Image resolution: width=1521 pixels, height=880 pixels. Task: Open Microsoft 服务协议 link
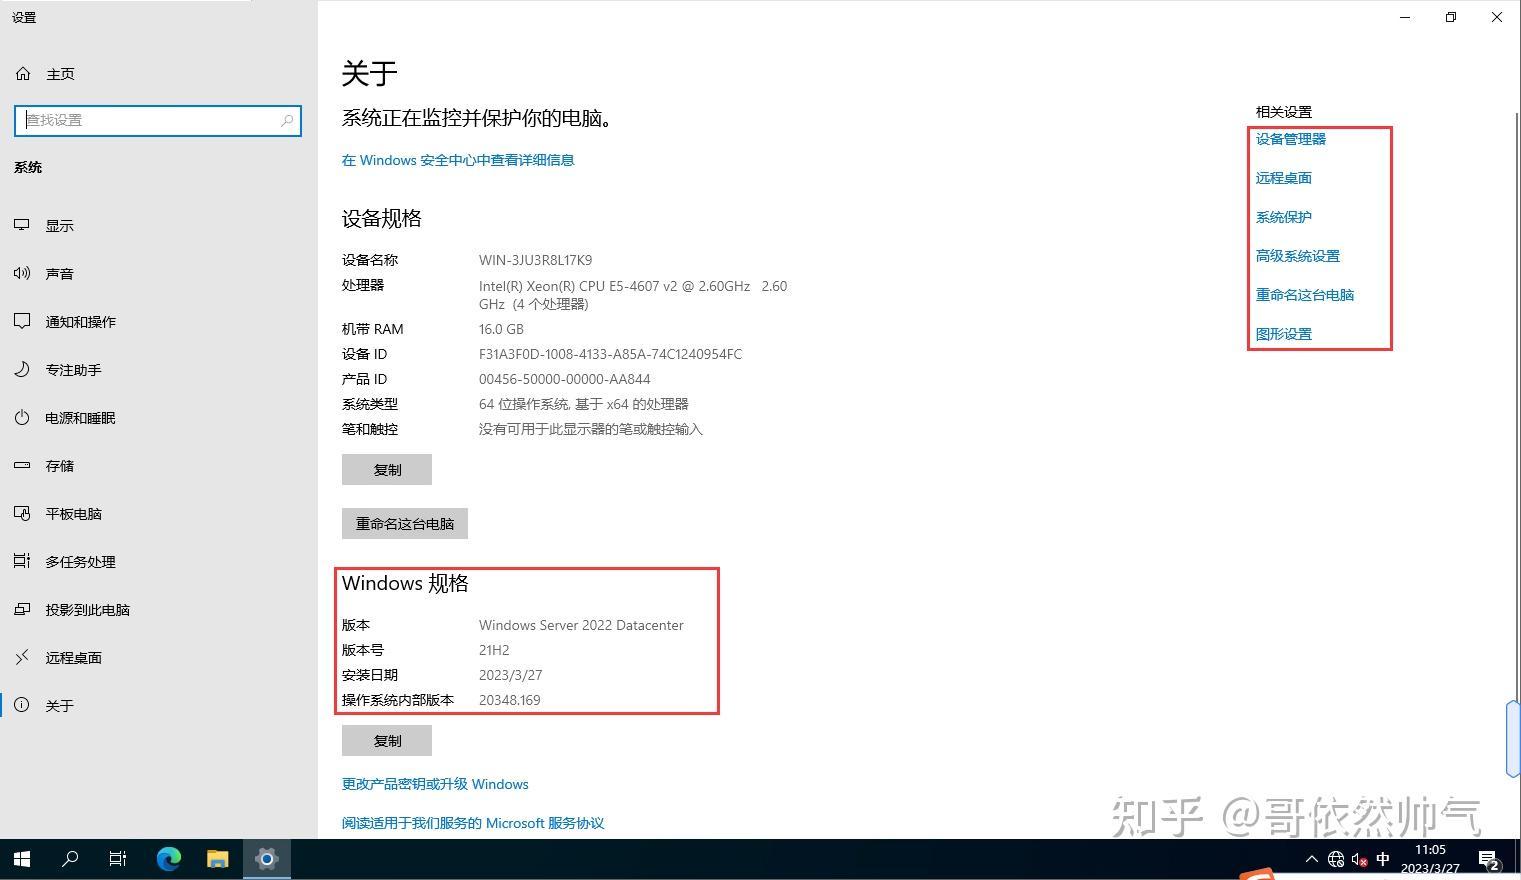coord(473,823)
